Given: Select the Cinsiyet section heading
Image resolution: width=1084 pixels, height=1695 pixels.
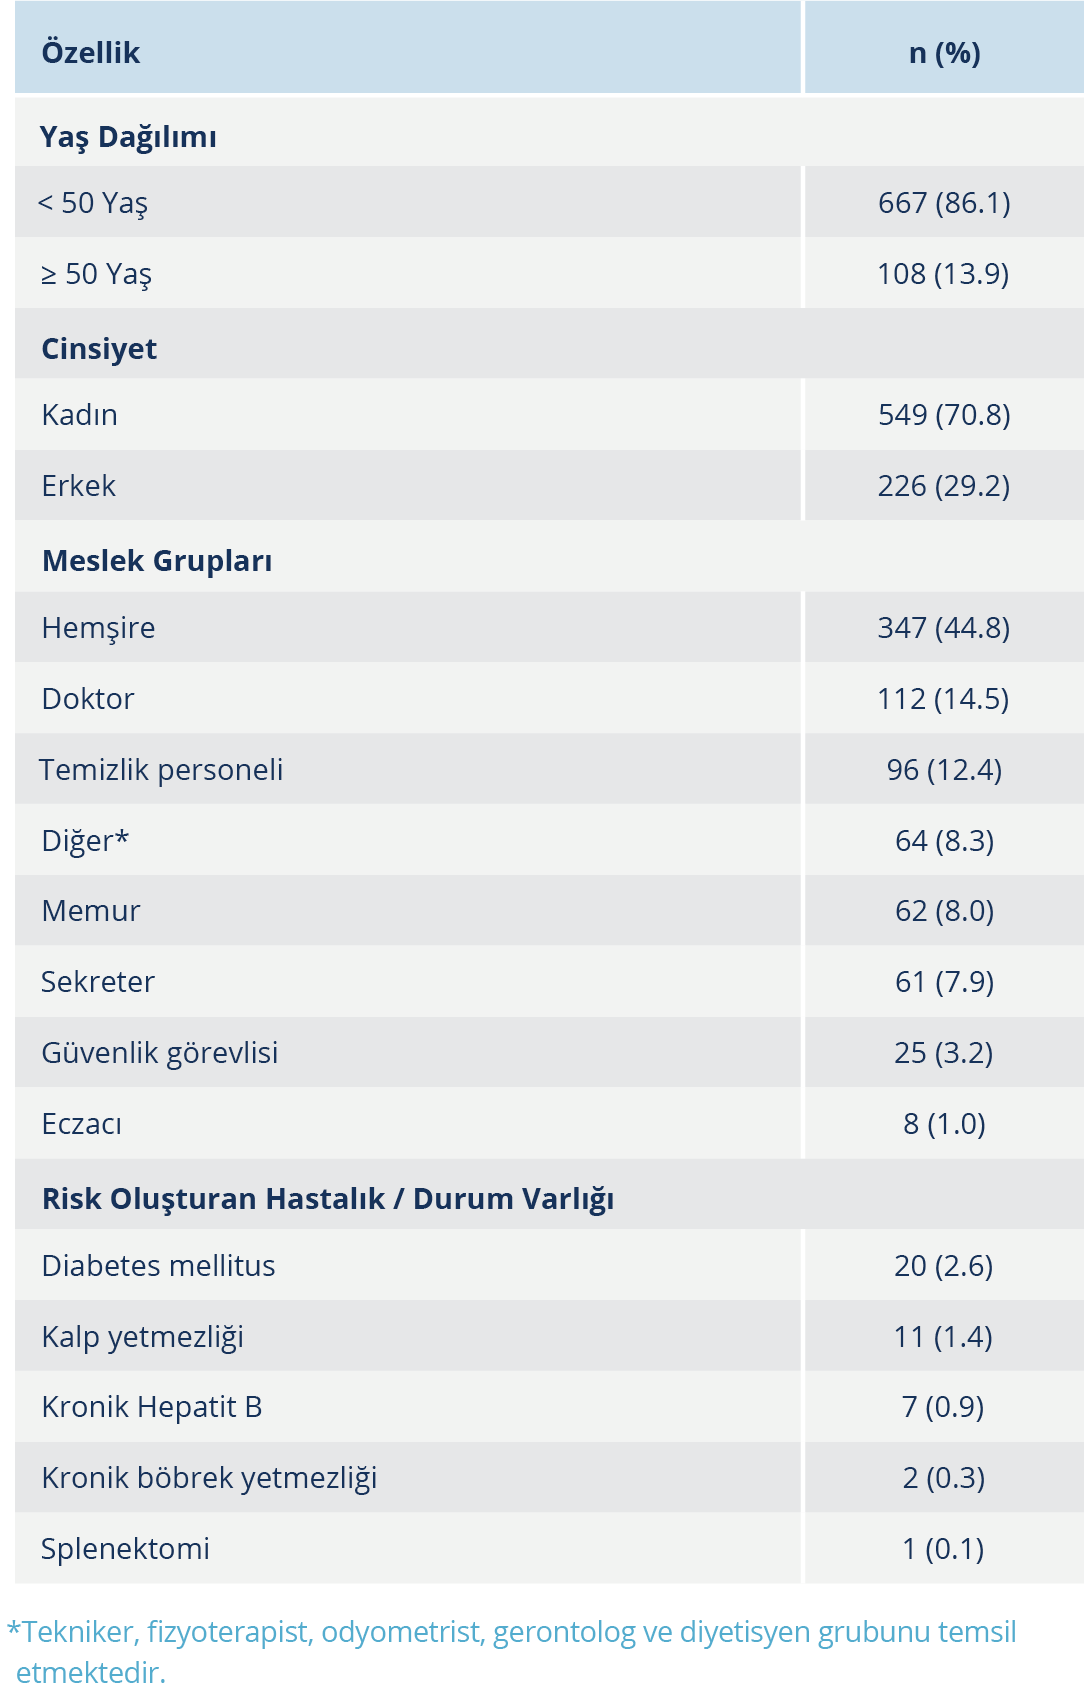Looking at the screenshot, I should [99, 349].
